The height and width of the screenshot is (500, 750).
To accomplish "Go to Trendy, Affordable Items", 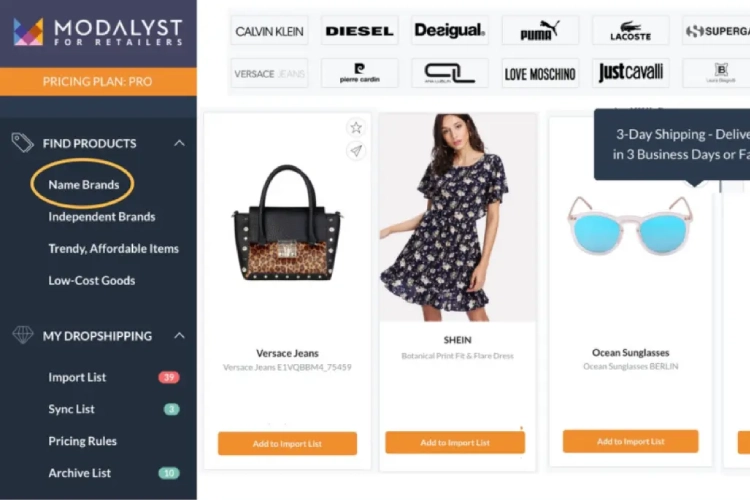I will pos(113,249).
